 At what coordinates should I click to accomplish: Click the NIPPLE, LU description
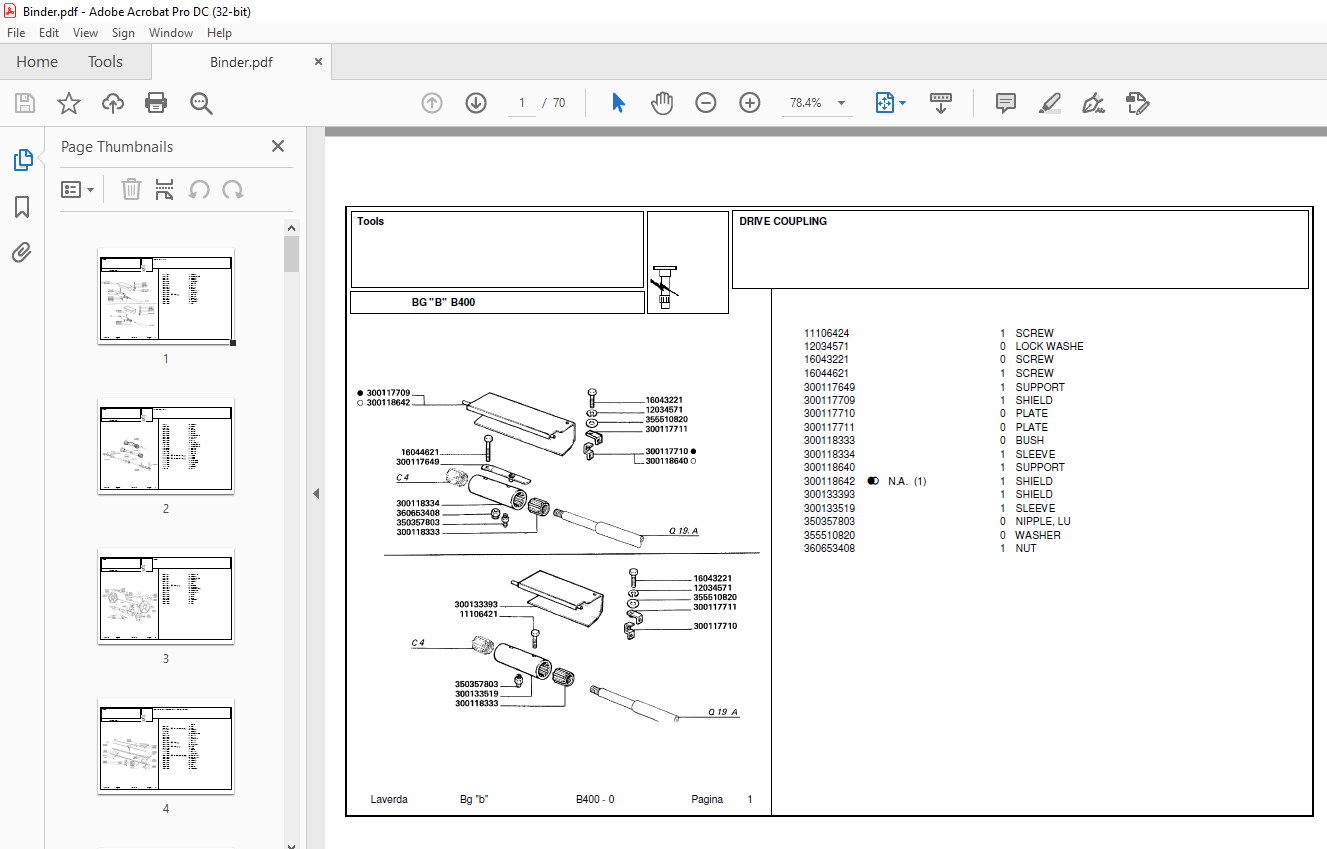click(1042, 521)
